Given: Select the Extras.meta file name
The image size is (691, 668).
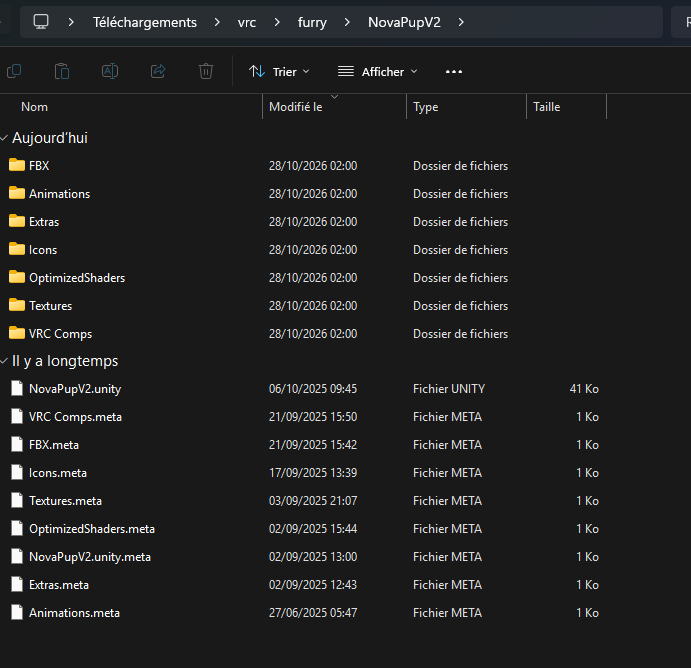Looking at the screenshot, I should click(59, 585).
